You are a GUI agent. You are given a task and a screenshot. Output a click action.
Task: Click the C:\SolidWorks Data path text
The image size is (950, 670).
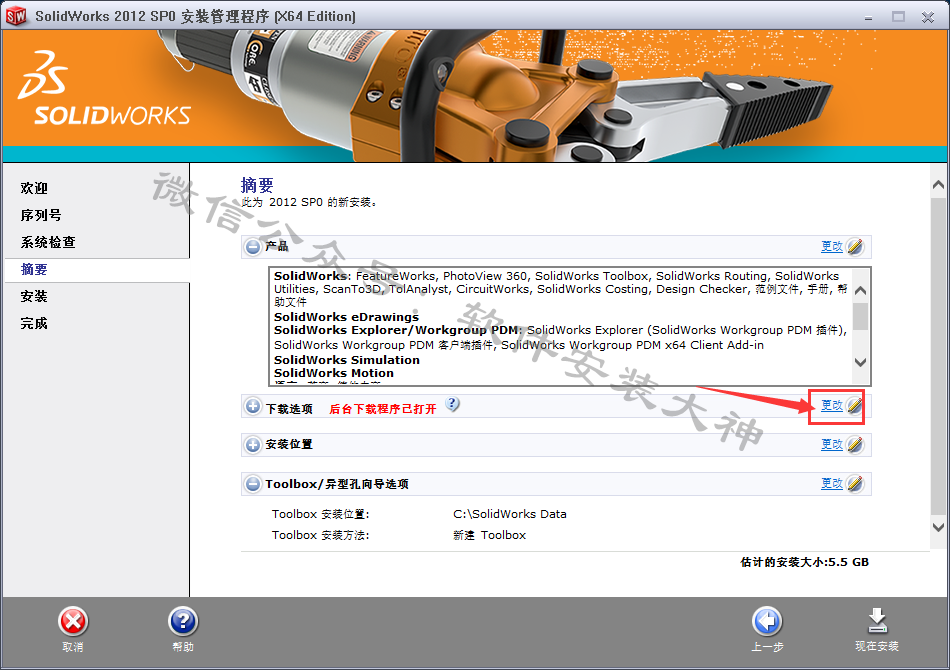(510, 514)
